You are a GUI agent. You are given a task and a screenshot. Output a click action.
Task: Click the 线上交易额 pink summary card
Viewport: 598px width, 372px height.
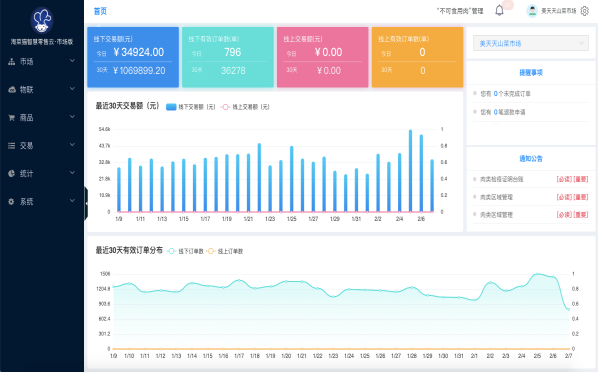coord(323,57)
